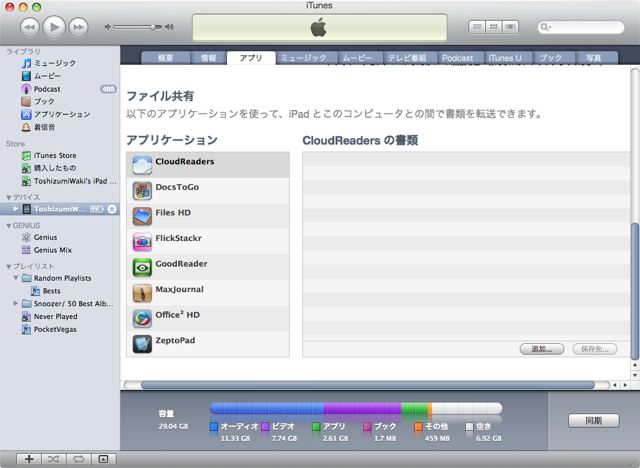Collapse the GENIUS section
The width and height of the screenshot is (640, 468).
point(8,226)
